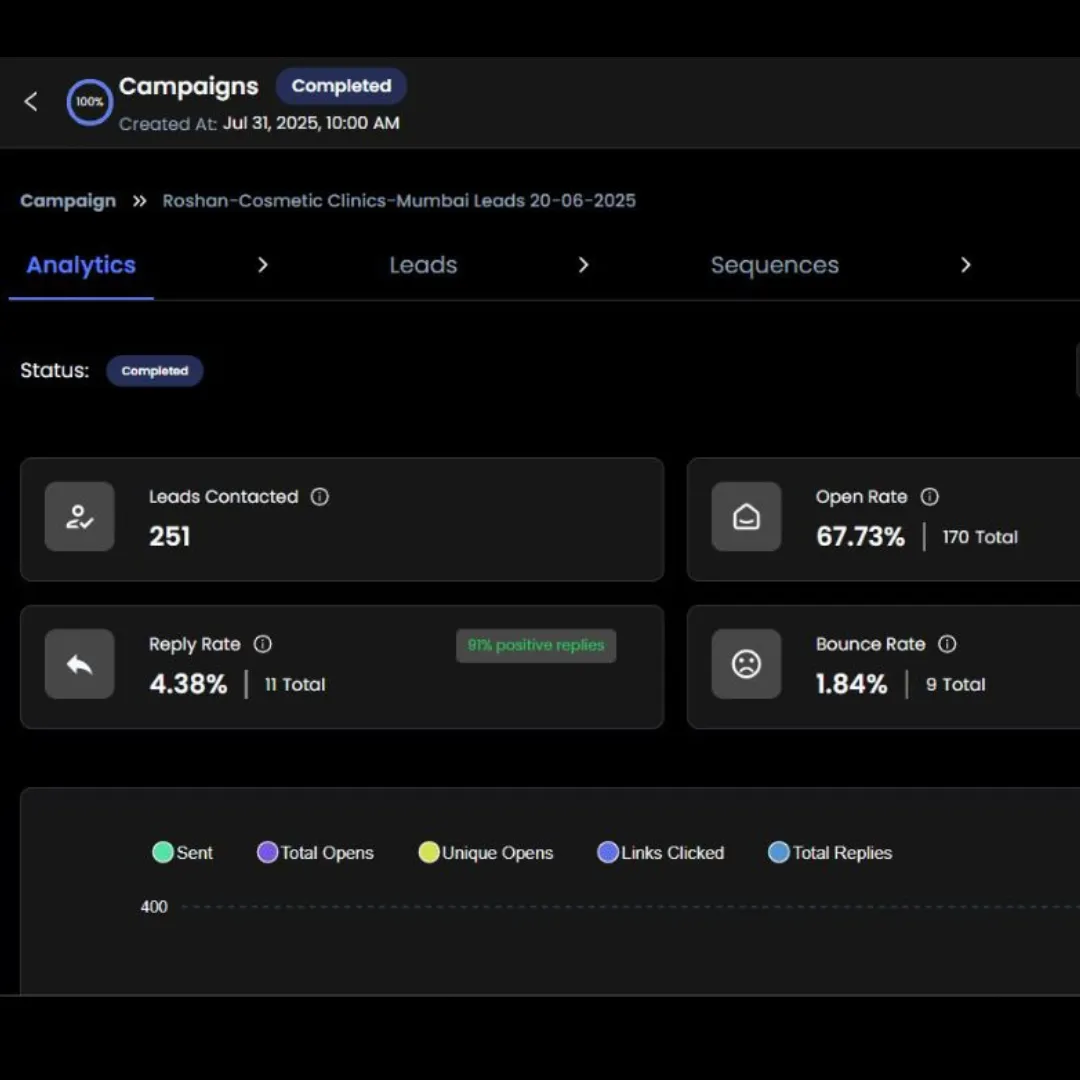
Task: Toggle the Unique Opens legend item
Action: point(486,853)
